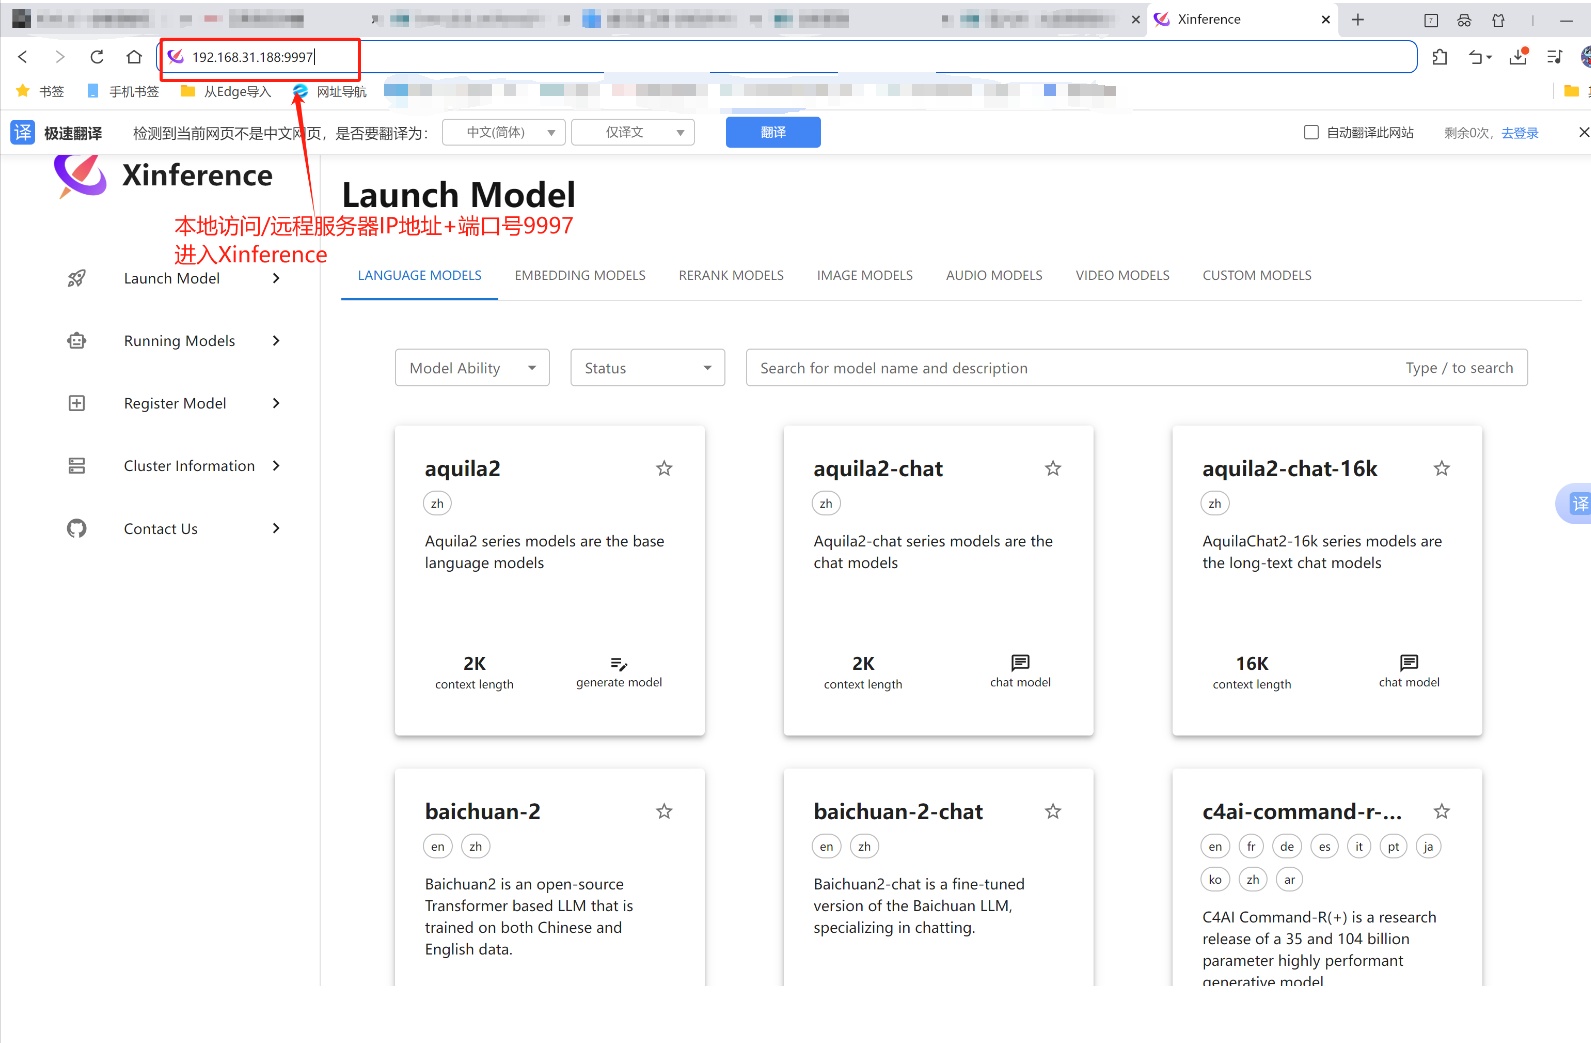1591x1043 pixels.
Task: Click the Running Models robot icon
Action: coord(76,341)
